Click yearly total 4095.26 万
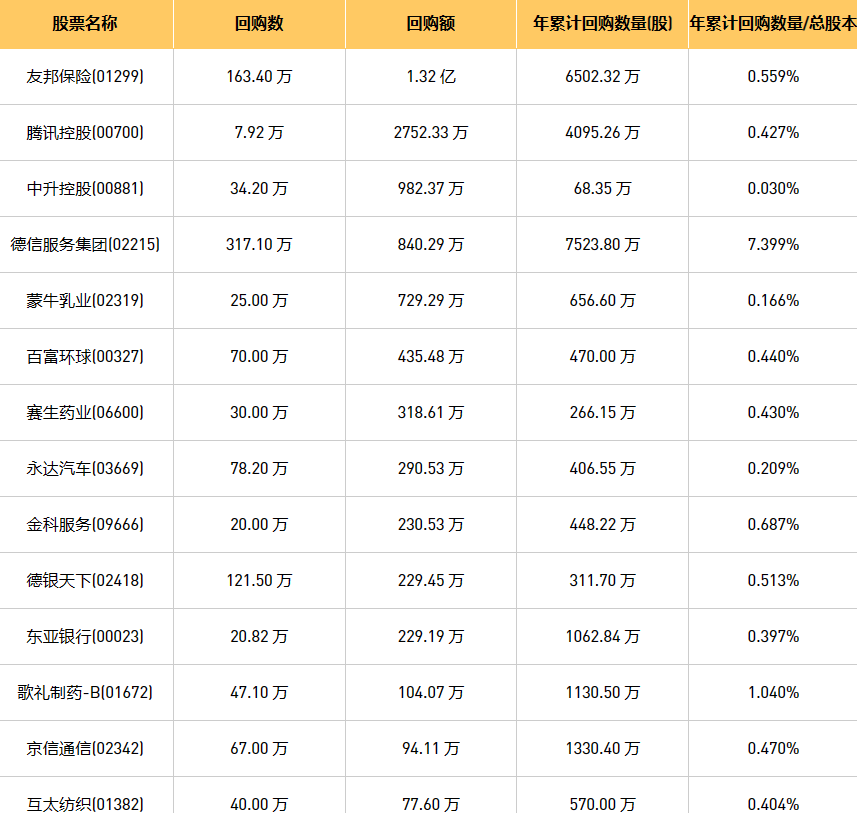857x813 pixels. pos(602,132)
